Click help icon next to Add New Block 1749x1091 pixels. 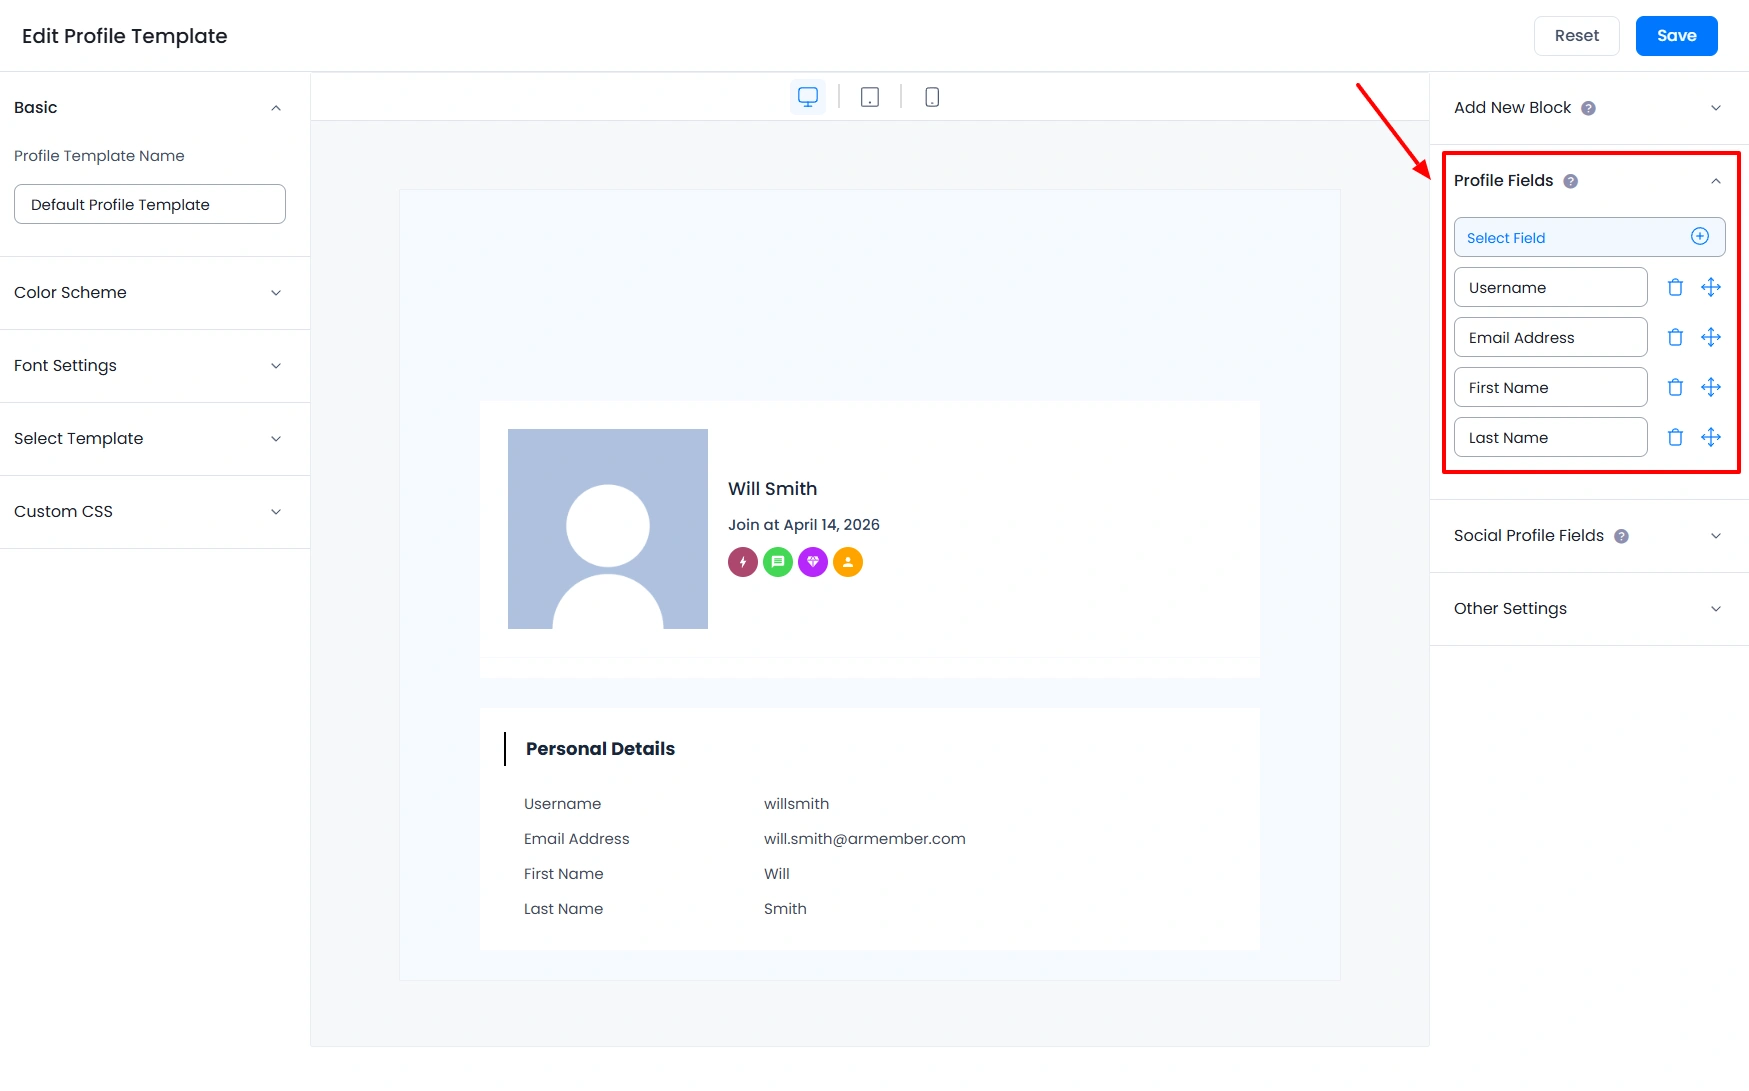(1588, 108)
